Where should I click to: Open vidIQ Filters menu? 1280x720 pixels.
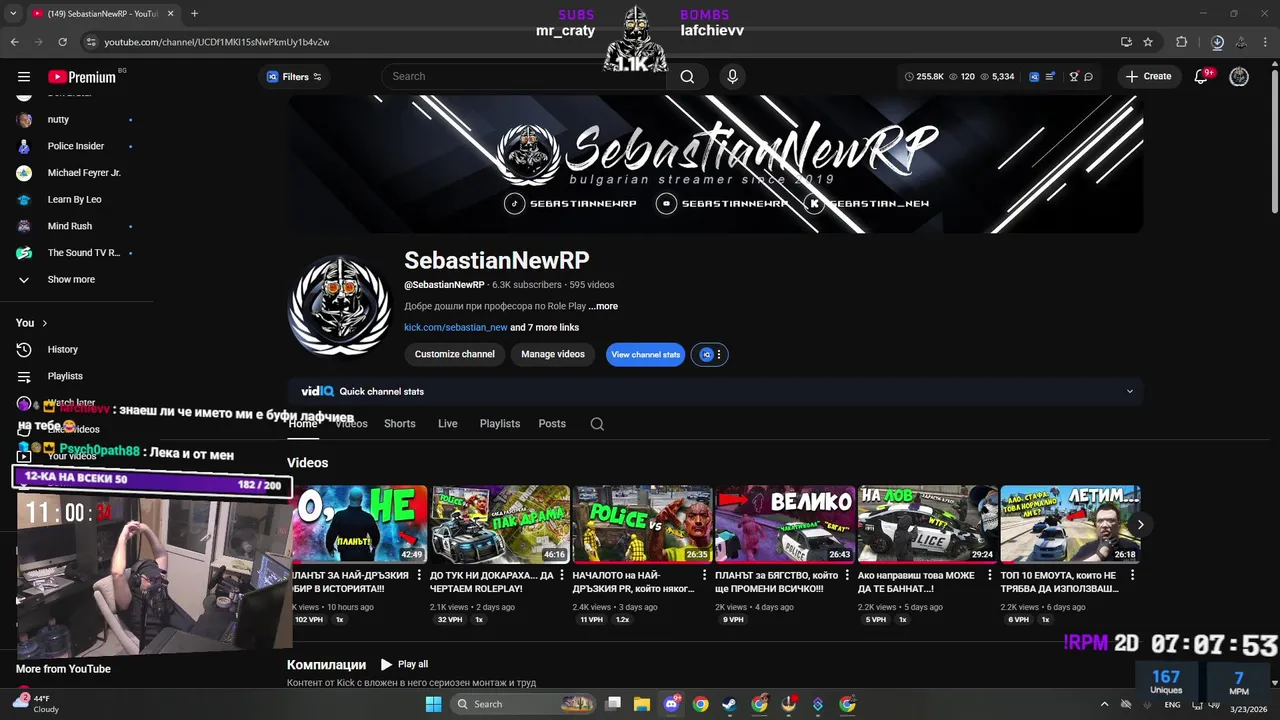point(294,77)
